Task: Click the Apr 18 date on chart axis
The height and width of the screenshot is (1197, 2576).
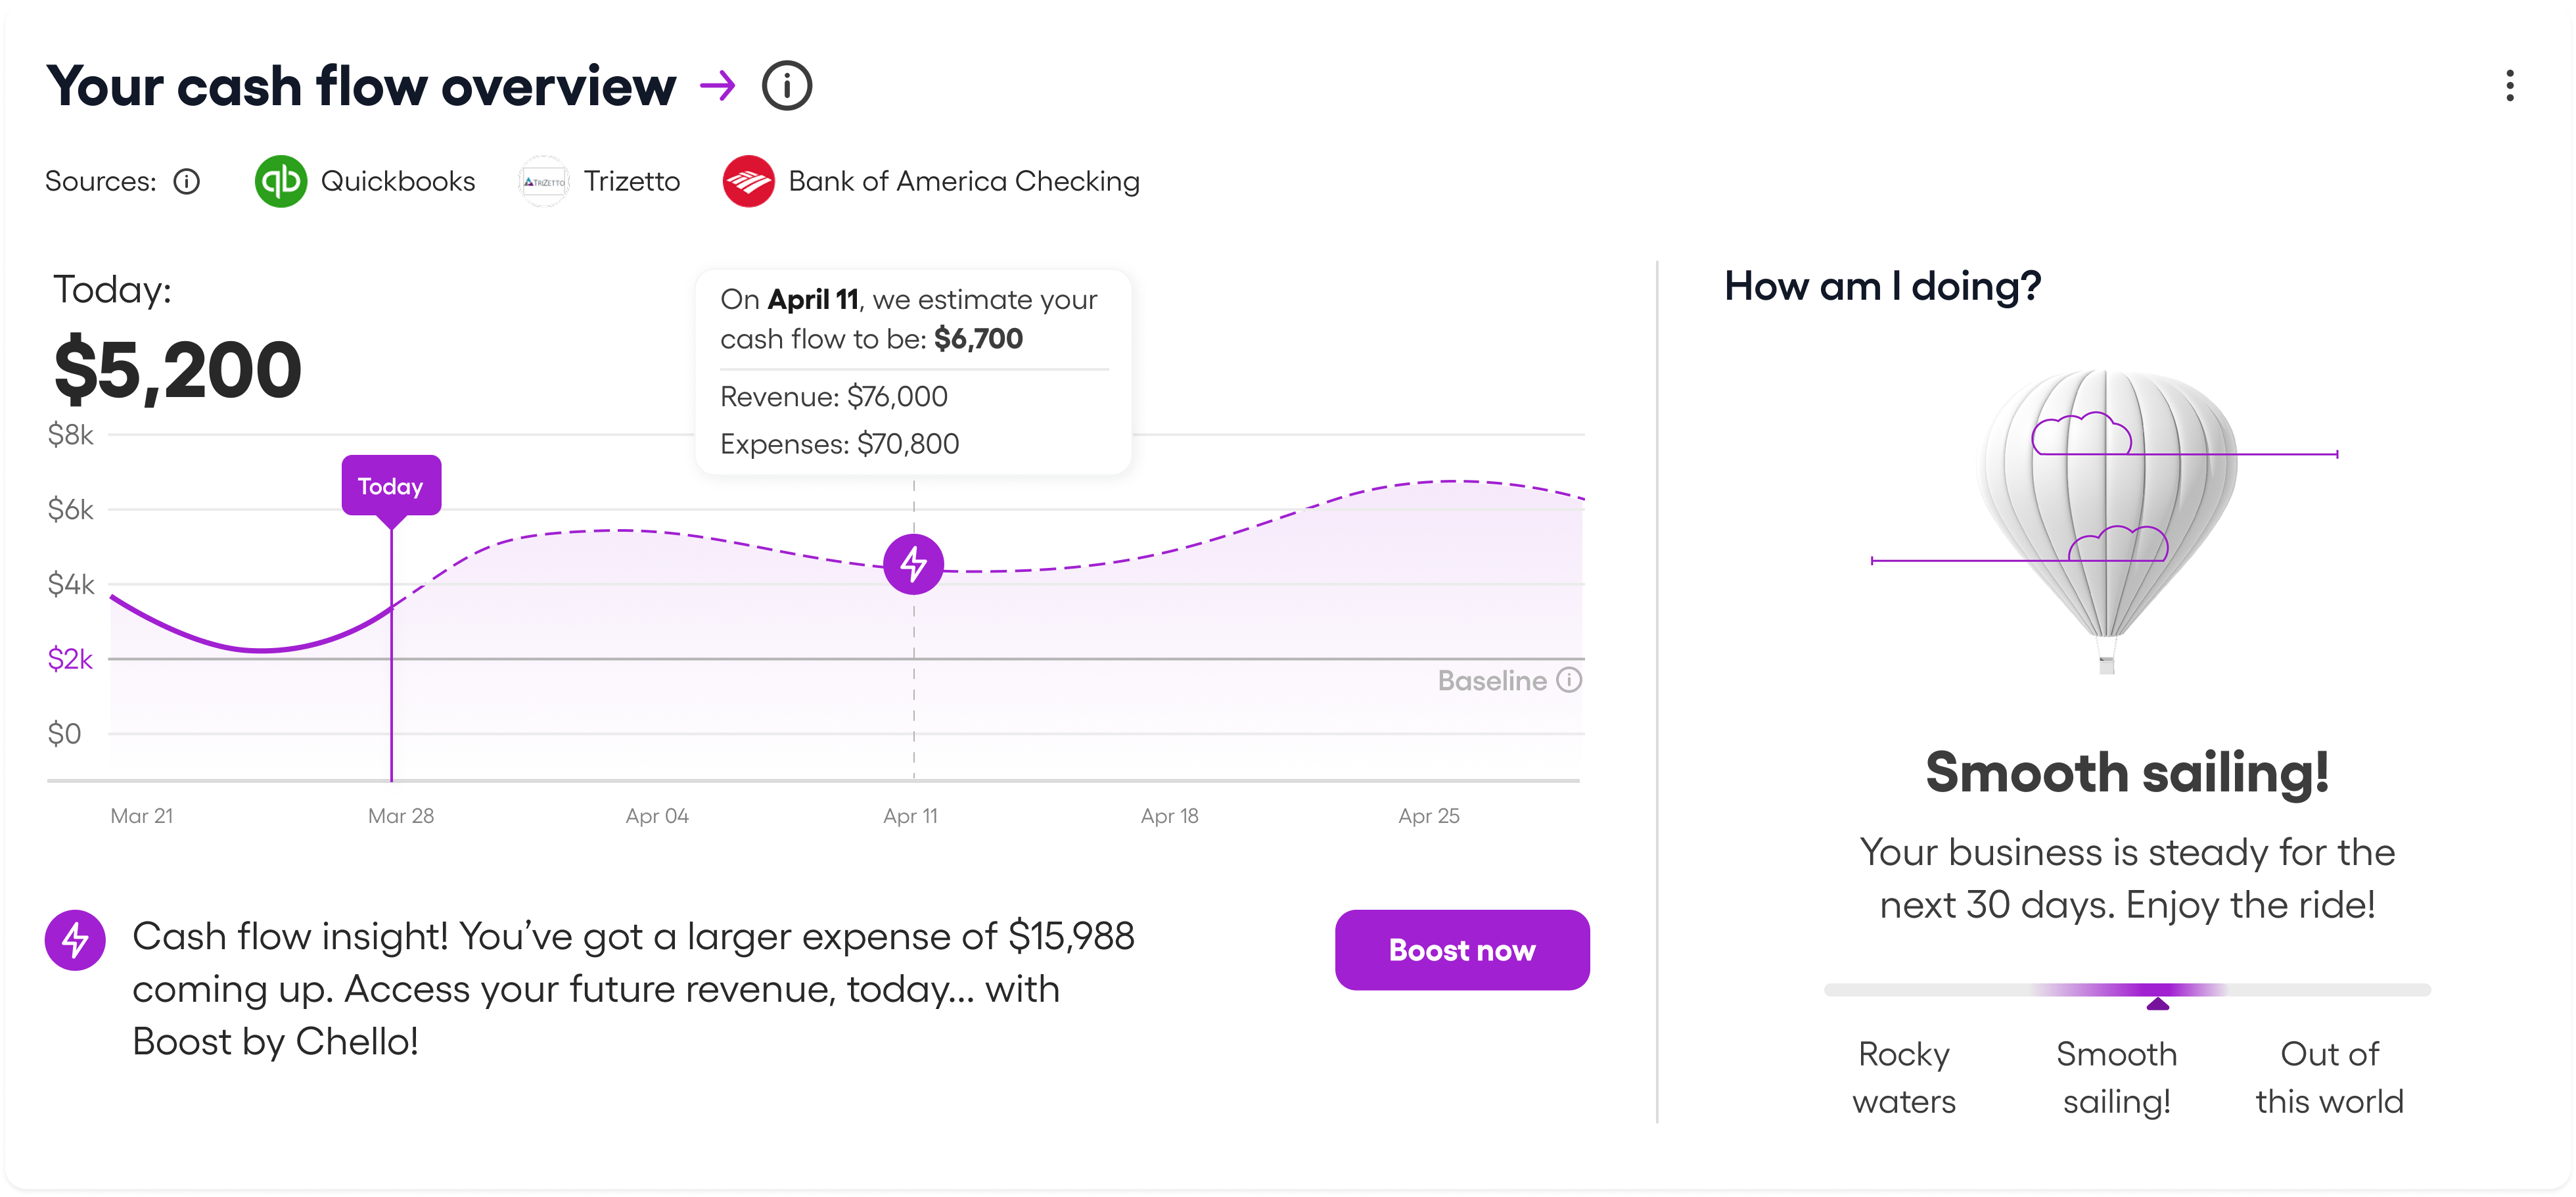Action: tap(1169, 816)
